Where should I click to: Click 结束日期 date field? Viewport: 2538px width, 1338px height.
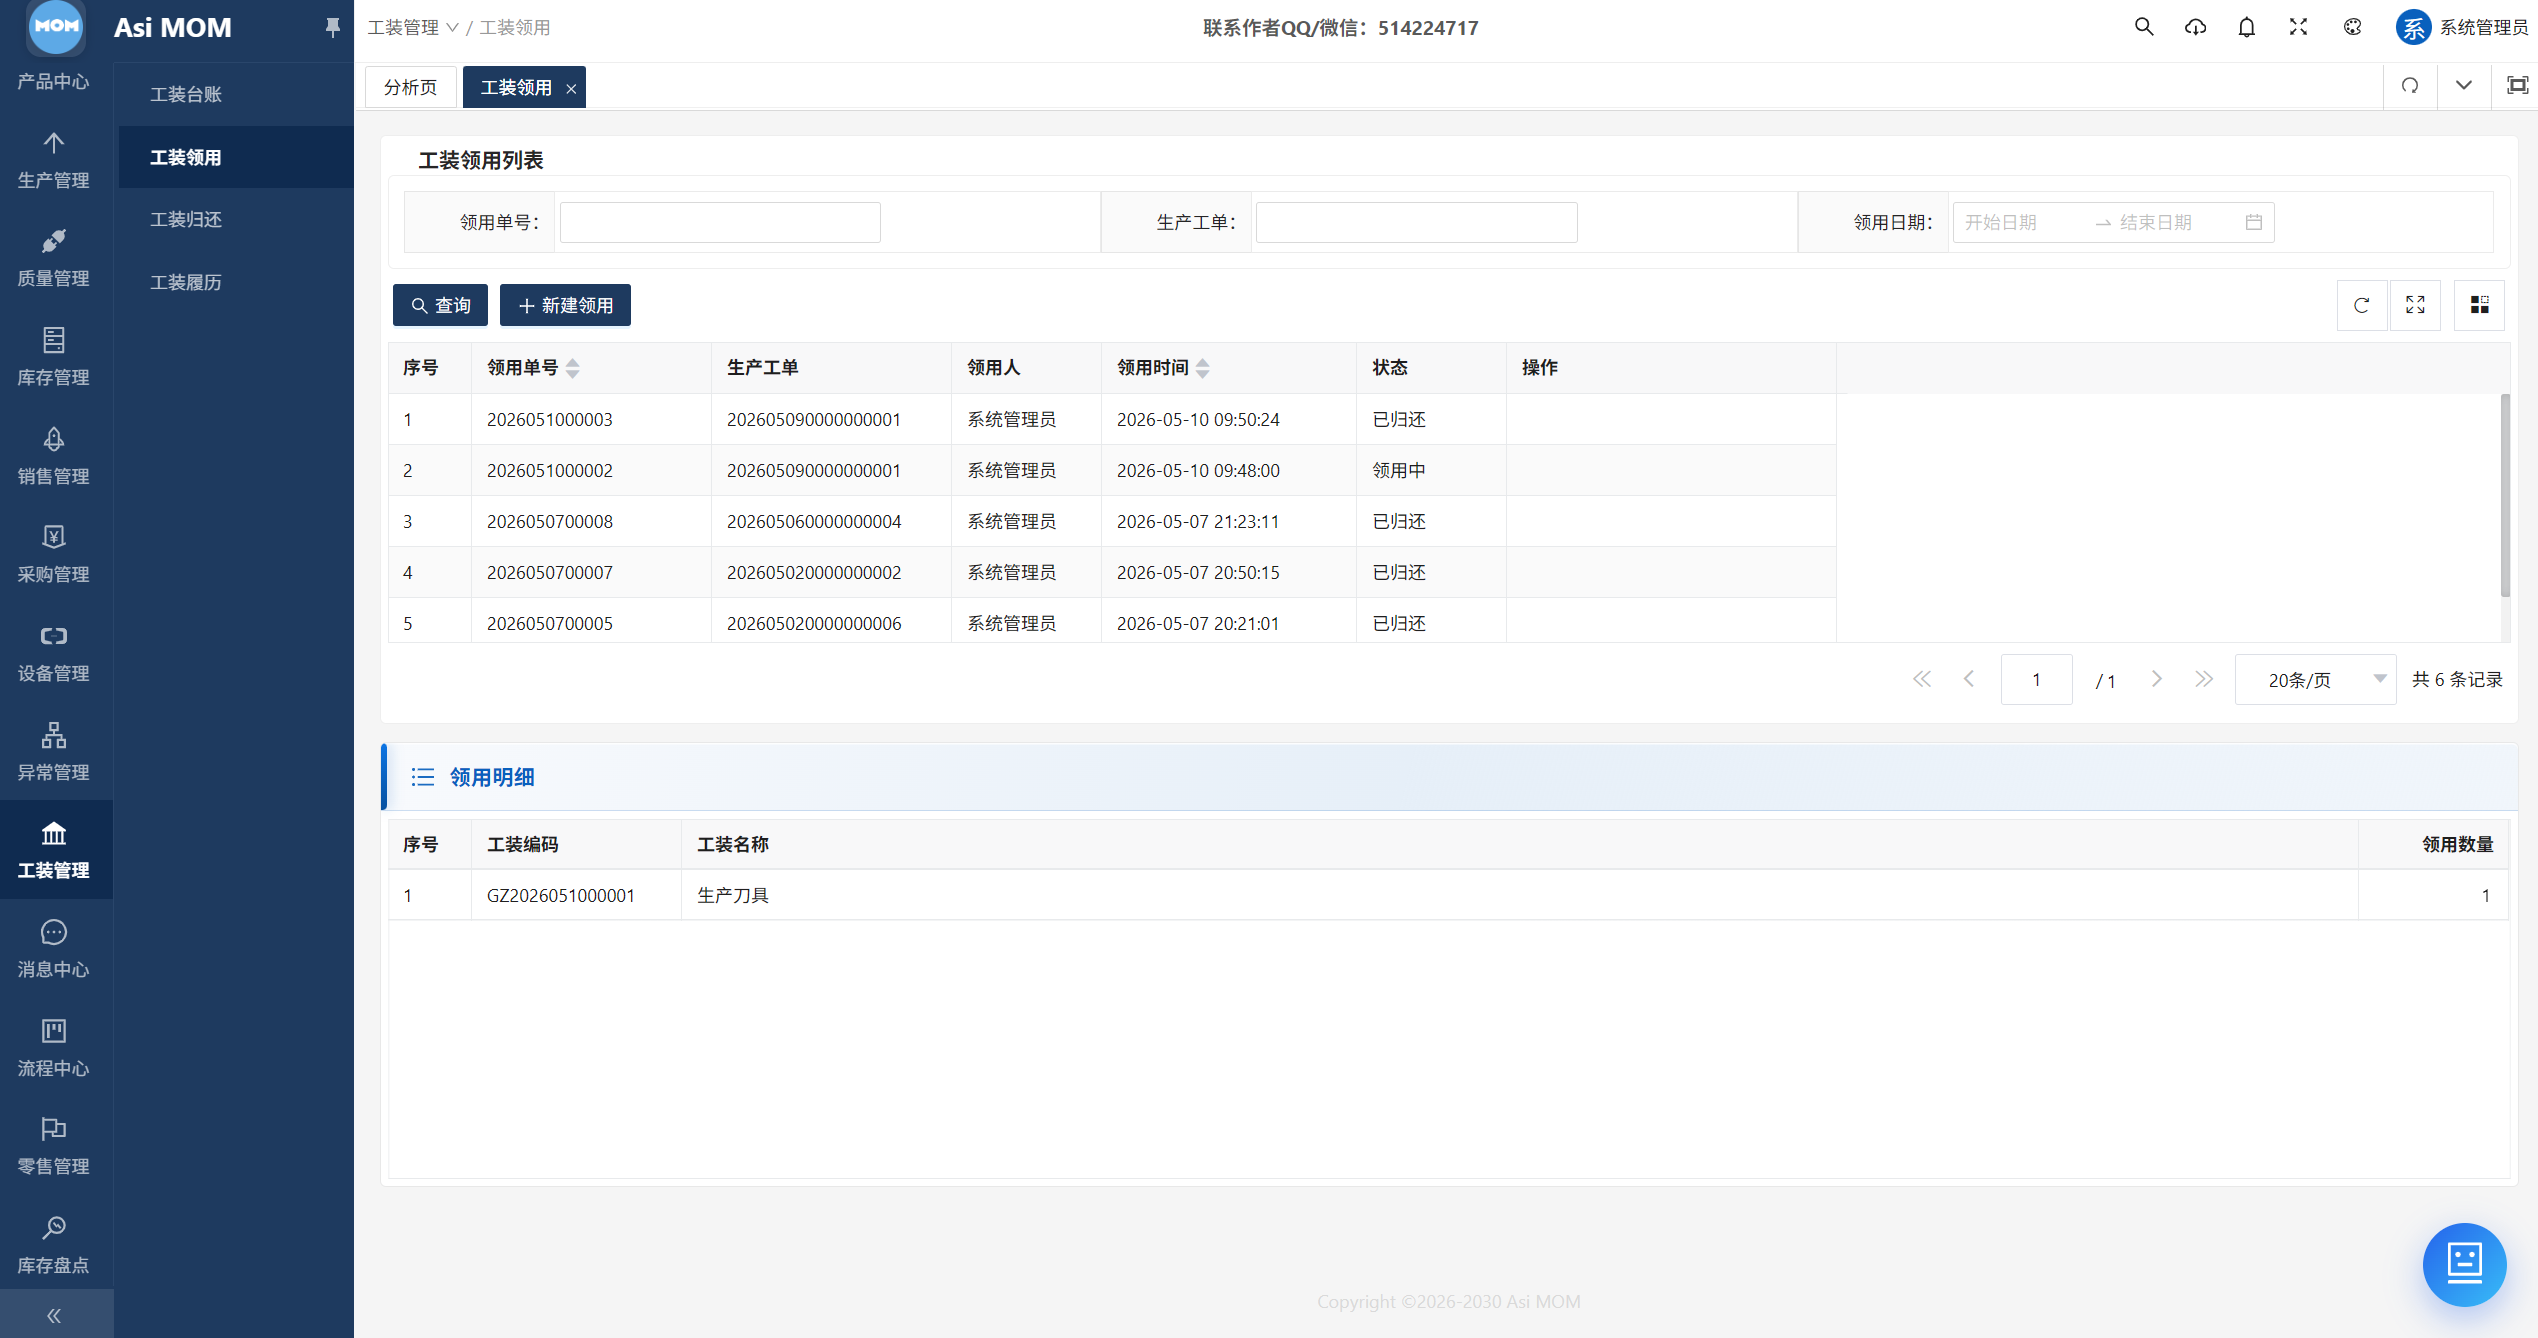tap(2175, 222)
